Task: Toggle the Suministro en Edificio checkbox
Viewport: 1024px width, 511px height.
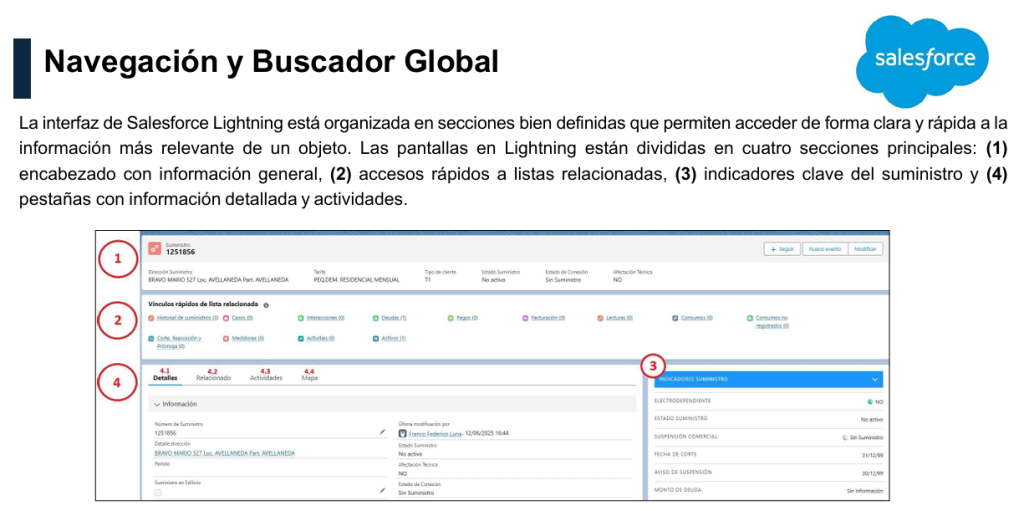Action: click(157, 492)
